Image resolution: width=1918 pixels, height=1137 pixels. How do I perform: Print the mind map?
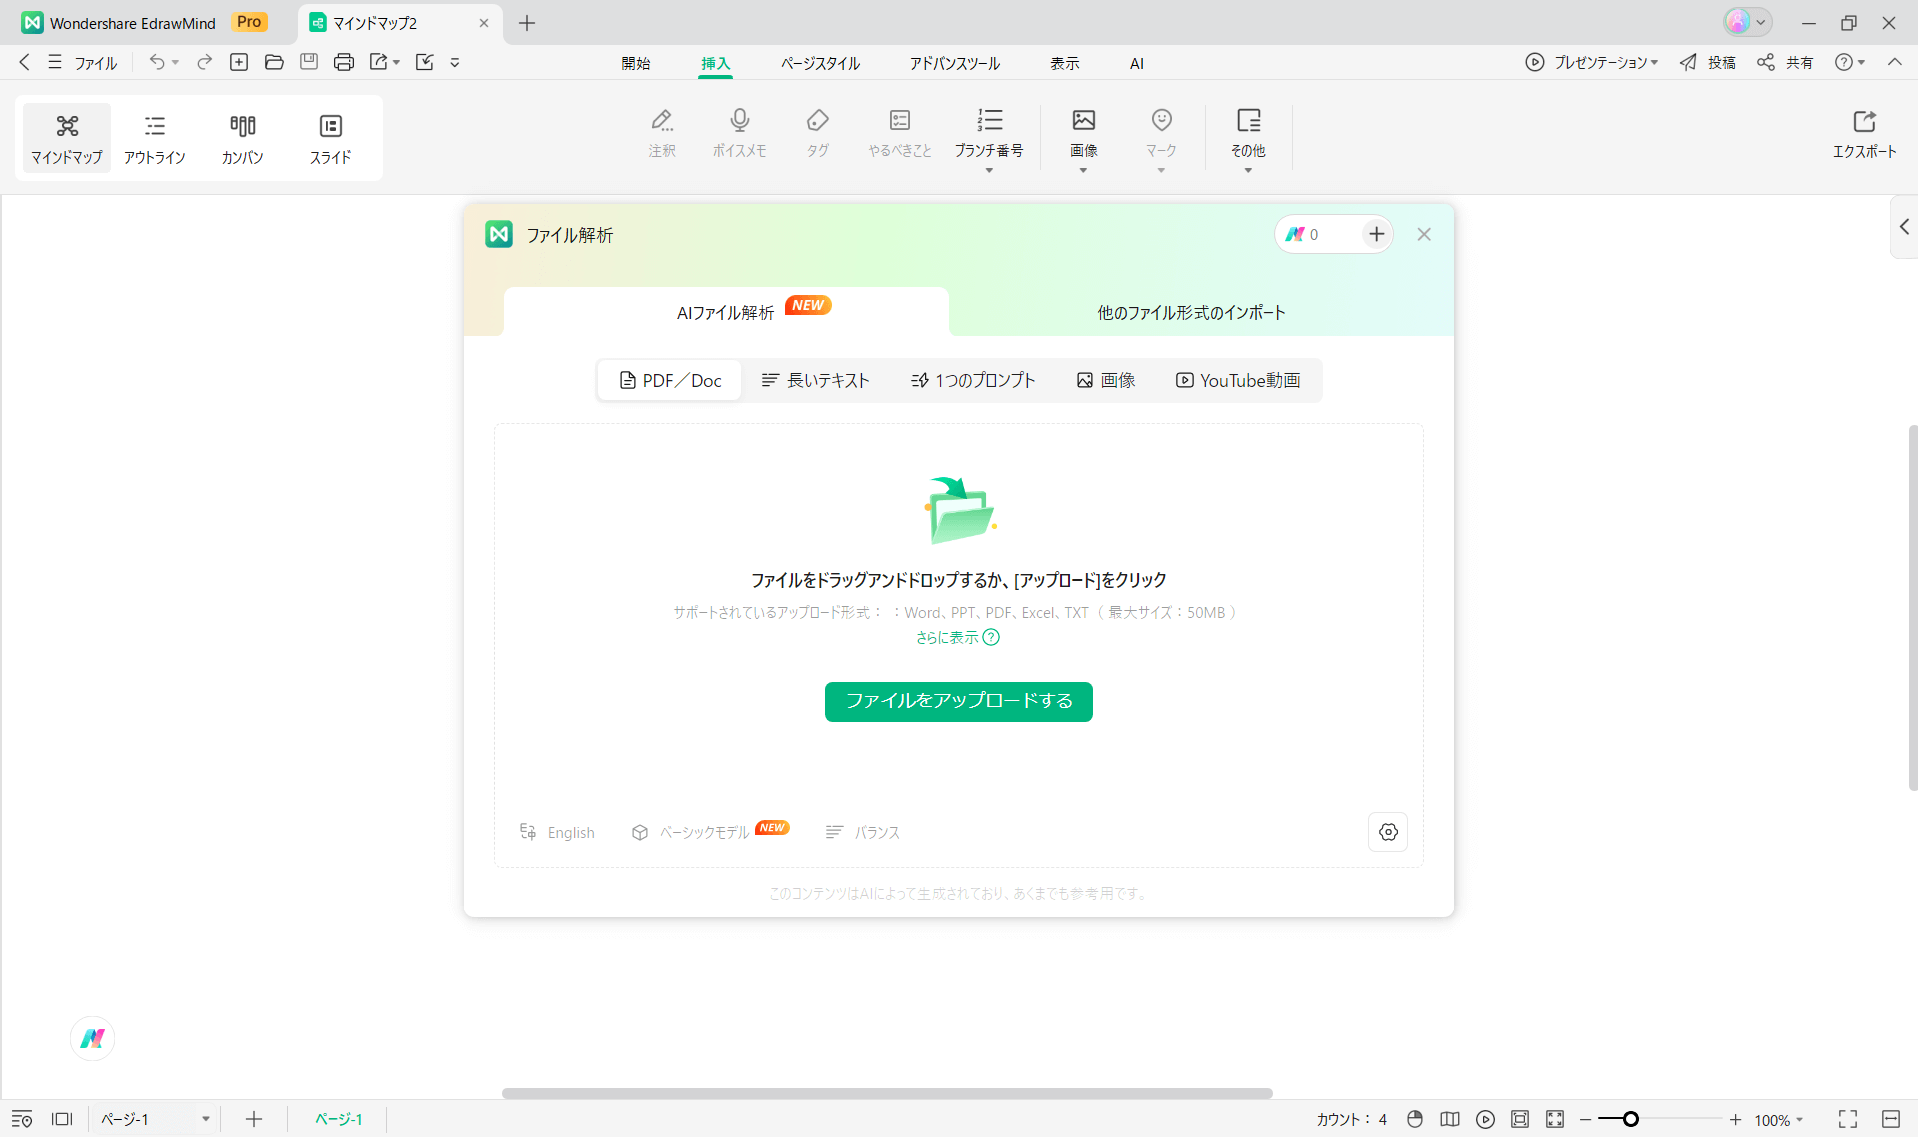coord(344,62)
